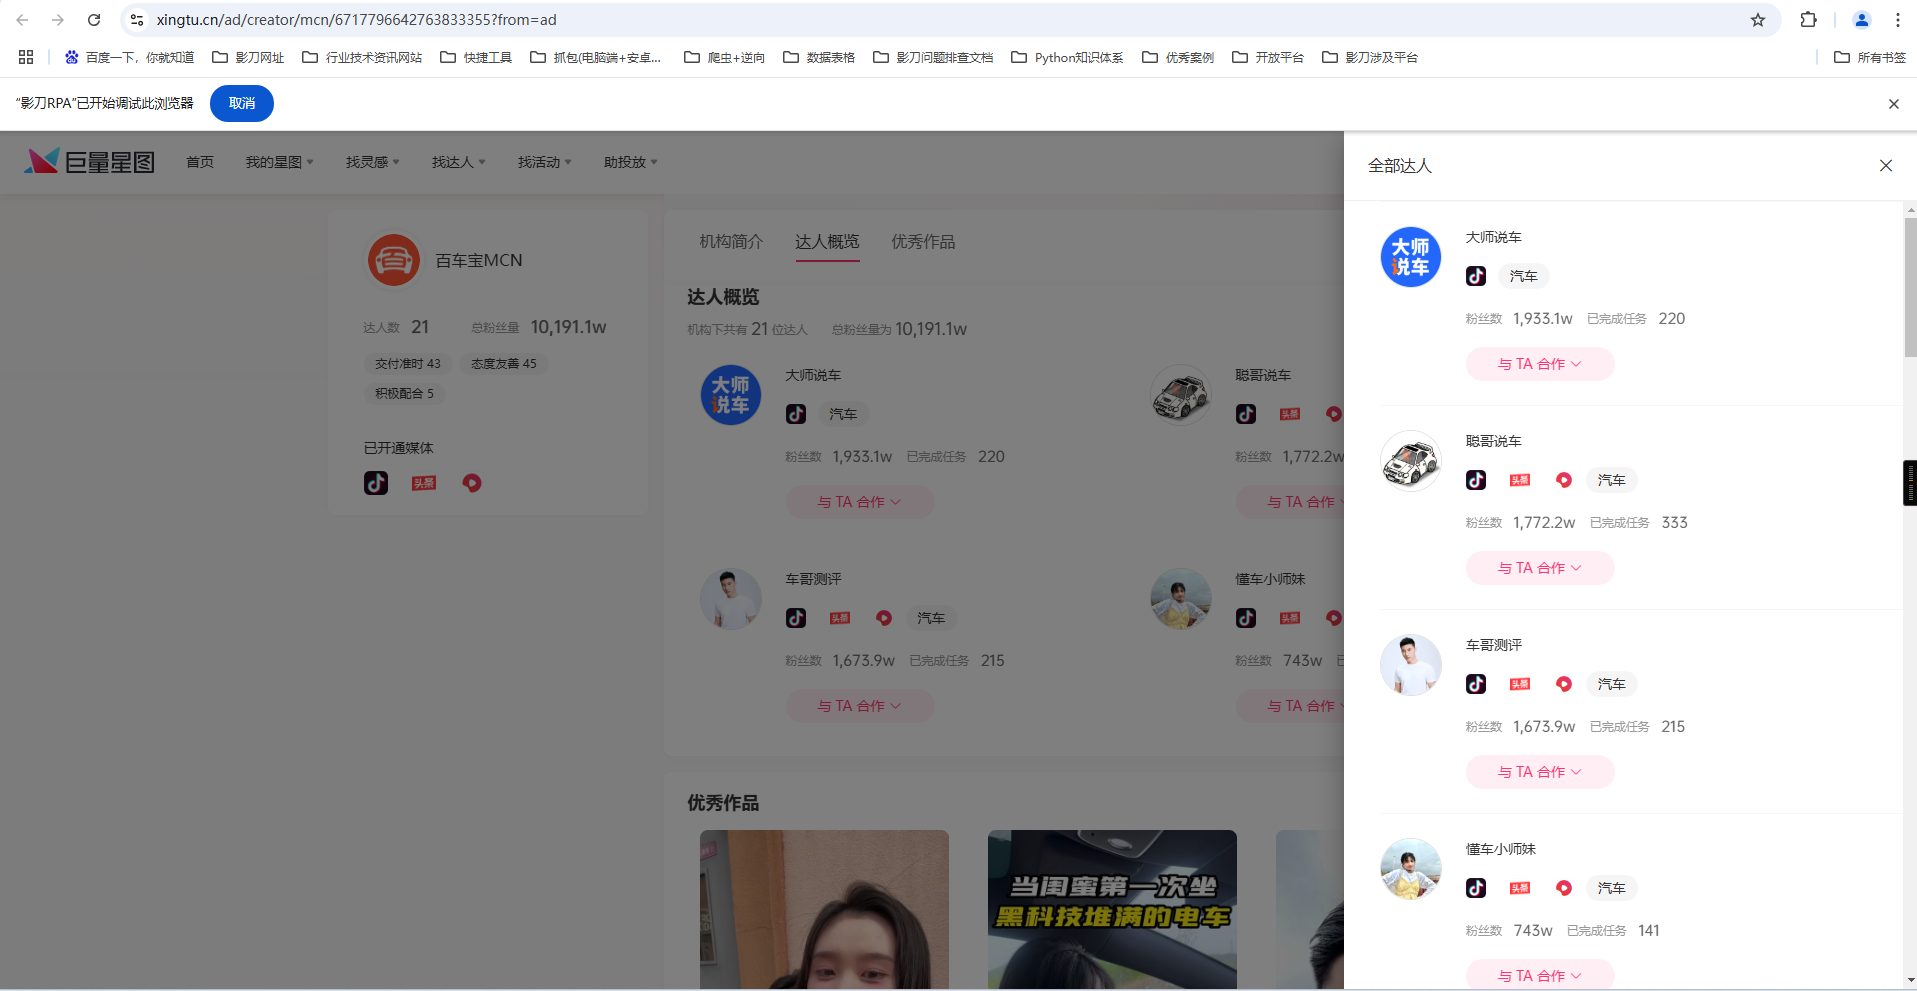
Task: Click Toutiao icon under 聪哥说车 in side panel
Action: (x=1520, y=480)
